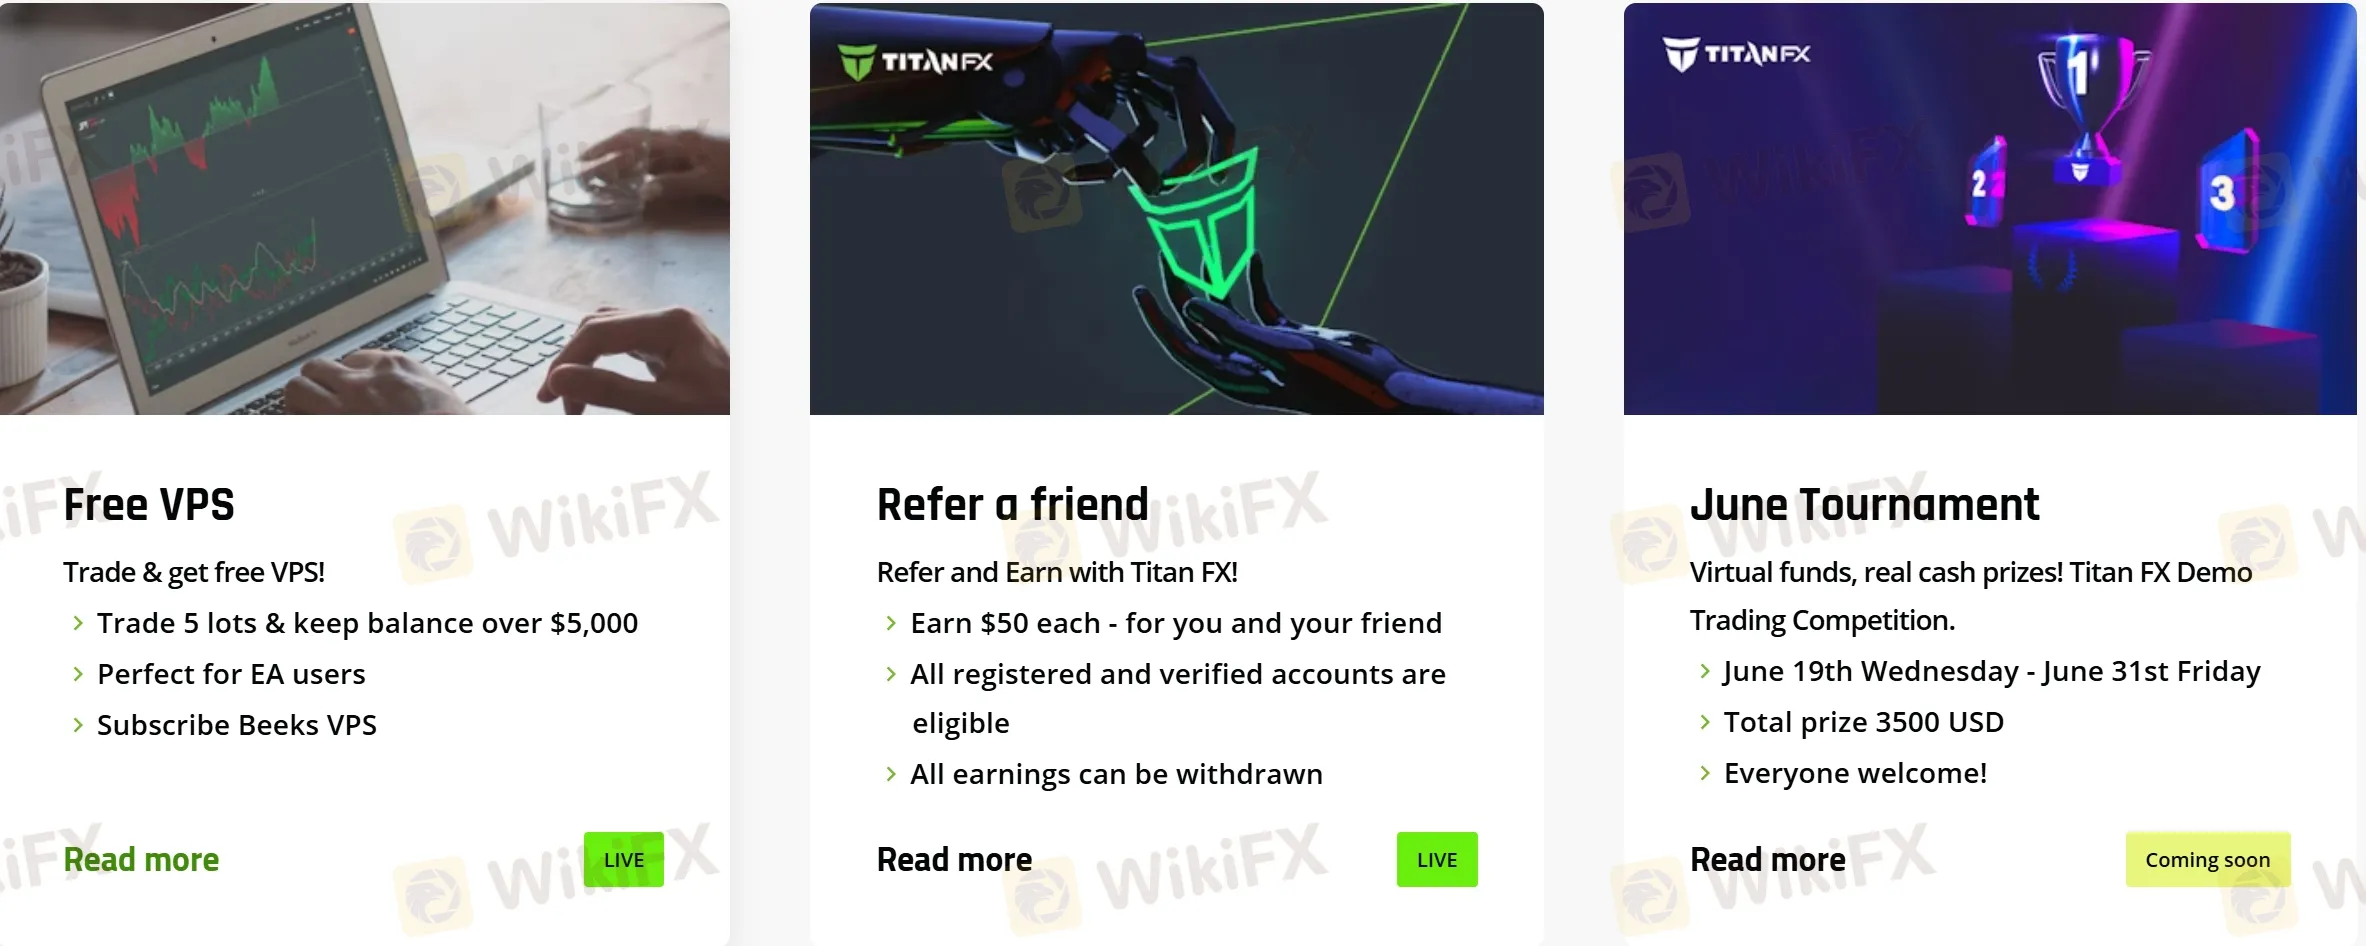Click chevron beside Earn $50 each bullet
This screenshot has width=2366, height=946.
[891, 623]
